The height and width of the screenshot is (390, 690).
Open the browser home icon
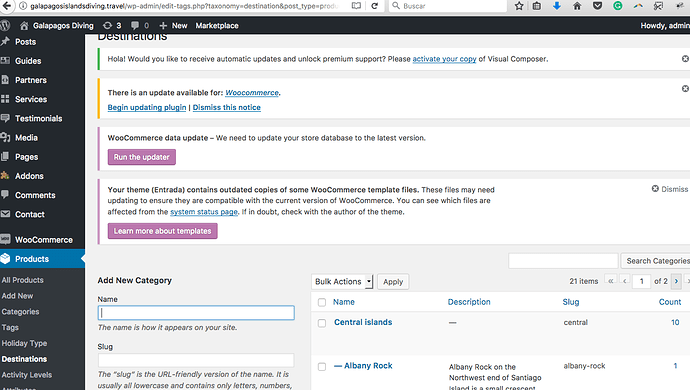click(577, 6)
